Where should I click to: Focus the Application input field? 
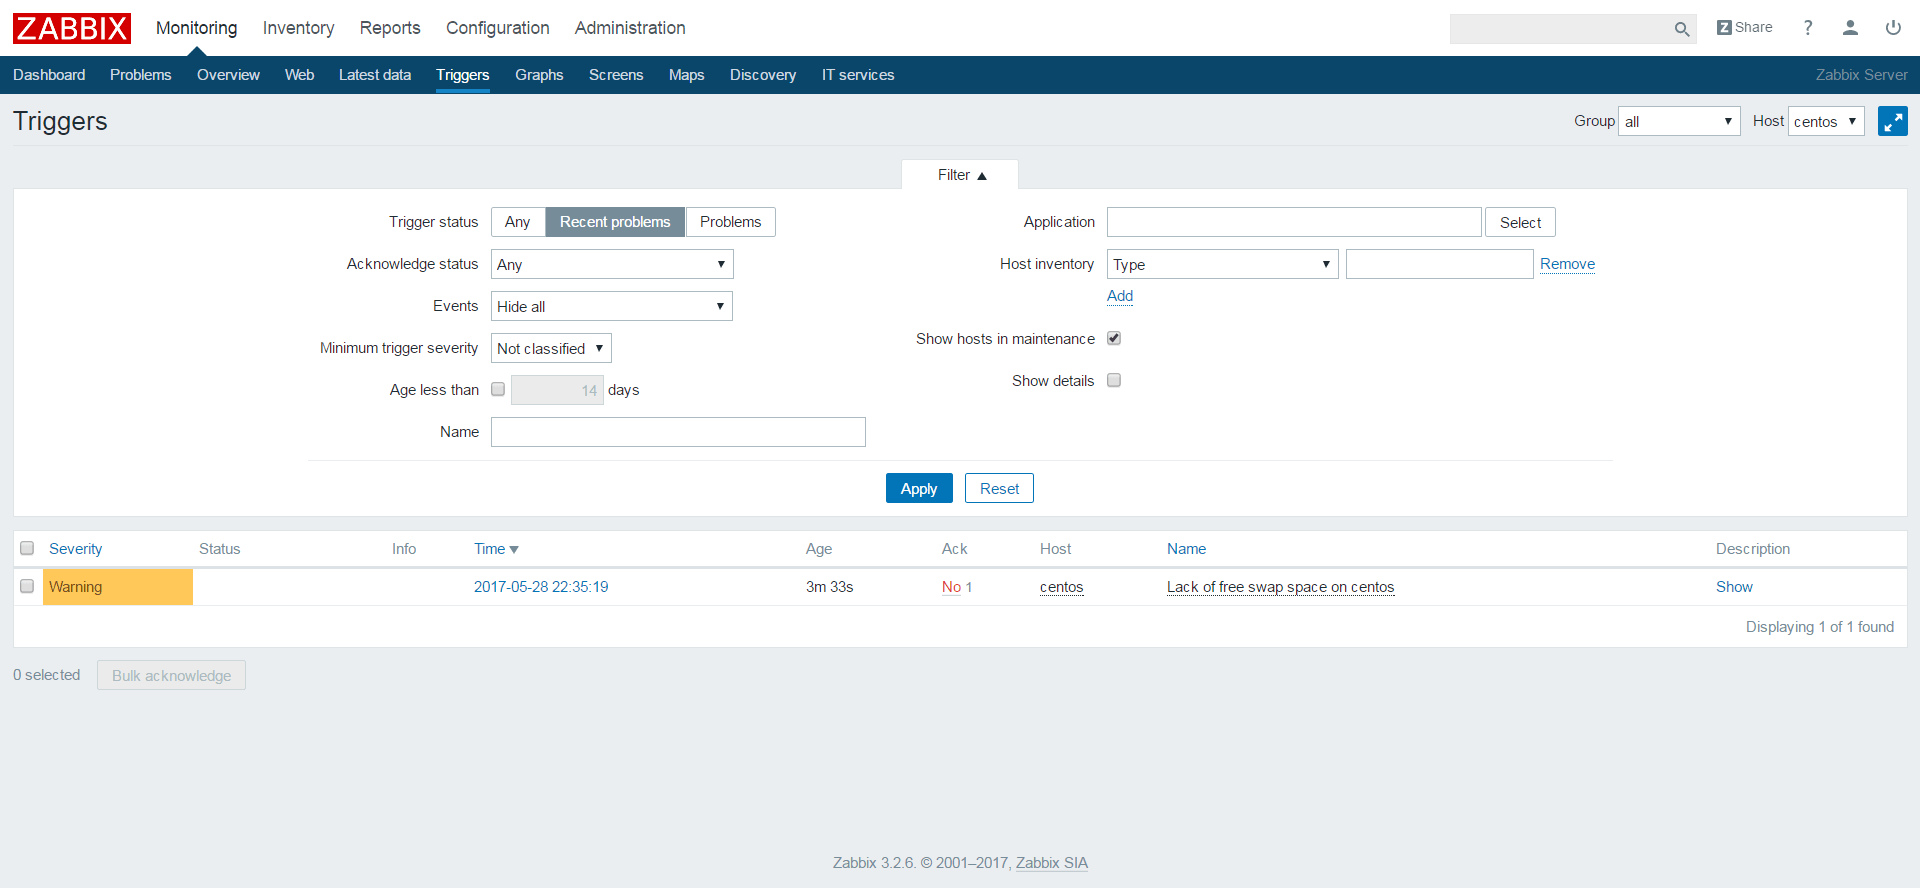coord(1294,222)
